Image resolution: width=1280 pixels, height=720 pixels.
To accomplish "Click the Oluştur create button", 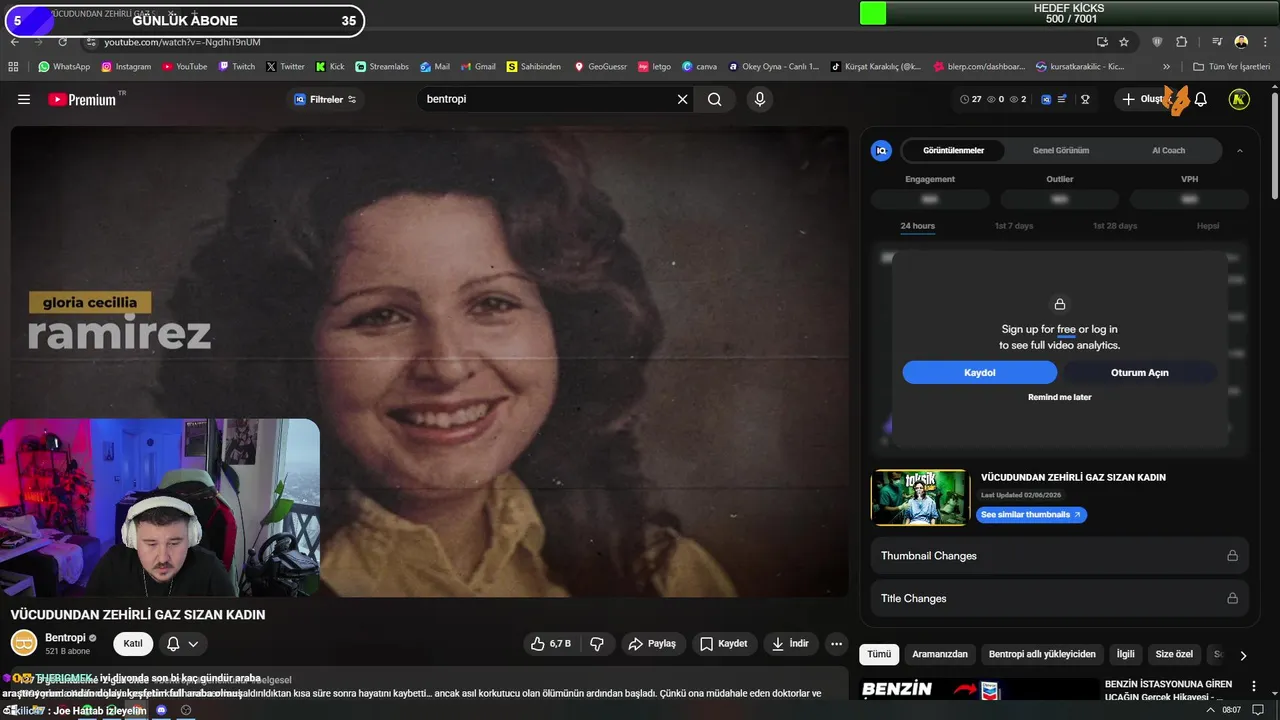I will click(1148, 99).
